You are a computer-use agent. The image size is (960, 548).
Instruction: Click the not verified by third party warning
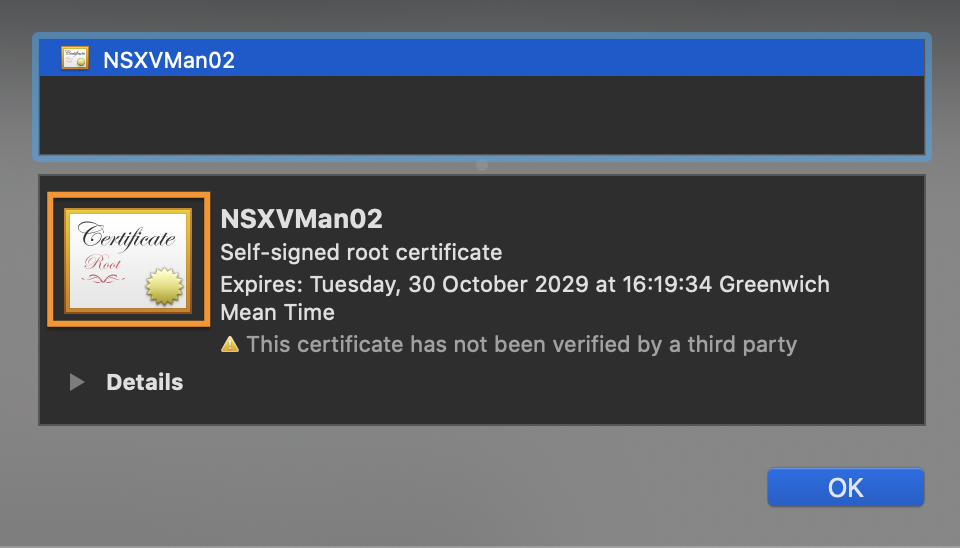pyautogui.click(x=522, y=344)
